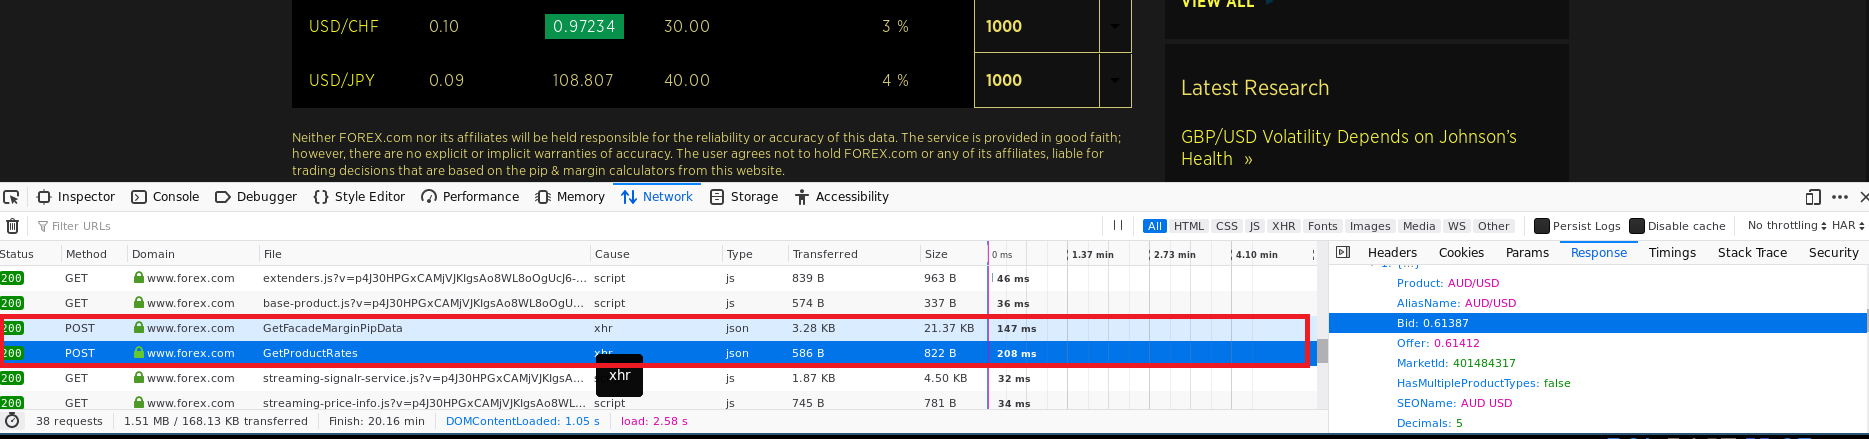The image size is (1869, 439).
Task: Click the element picker icon
Action: point(10,197)
